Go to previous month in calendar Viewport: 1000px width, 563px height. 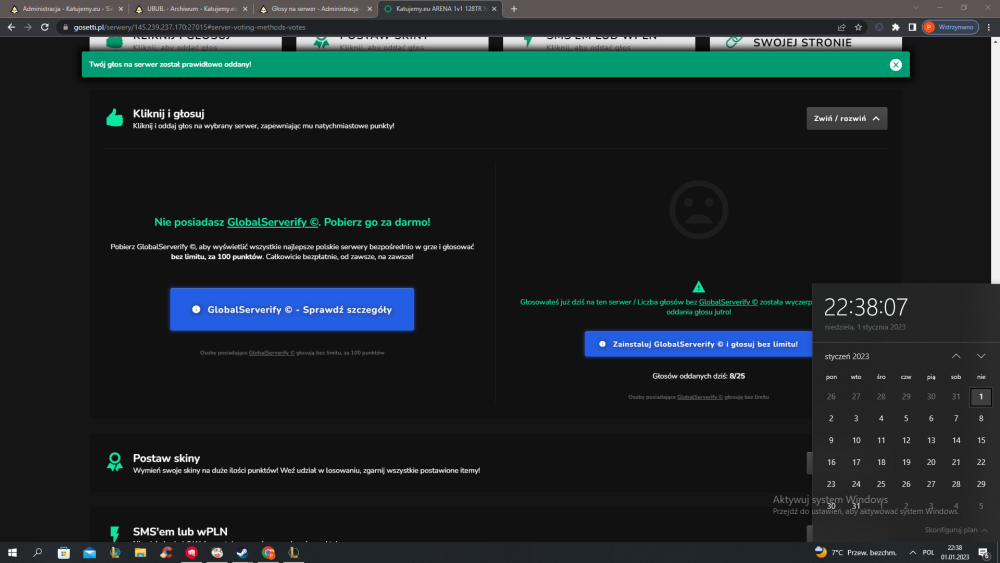point(955,356)
